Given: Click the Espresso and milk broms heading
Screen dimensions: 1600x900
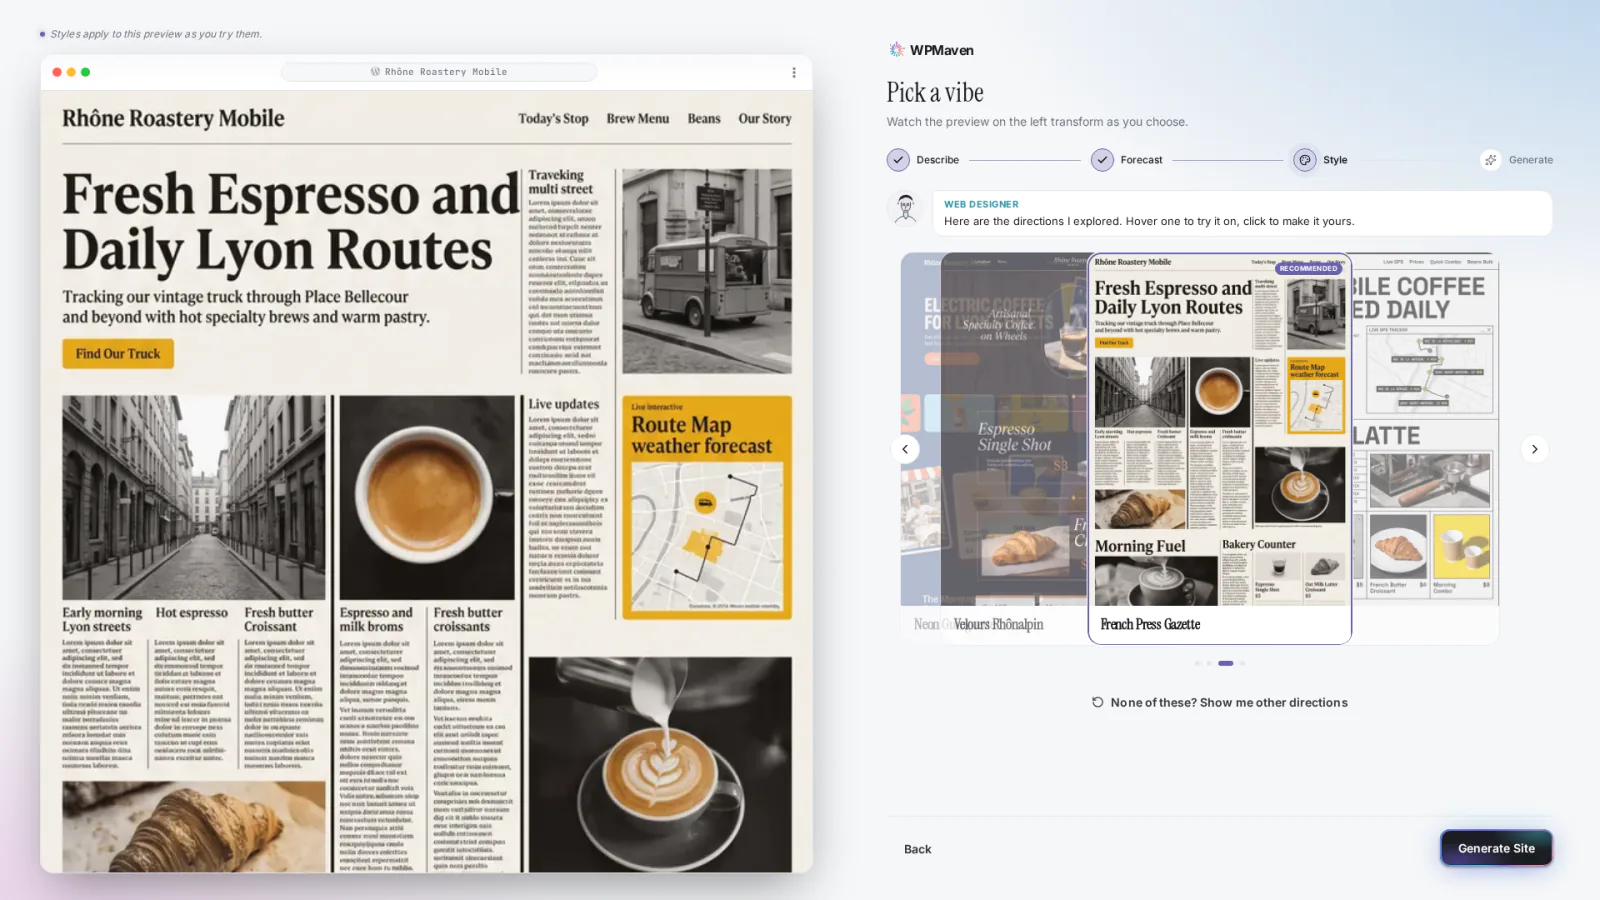Looking at the screenshot, I should (x=376, y=619).
